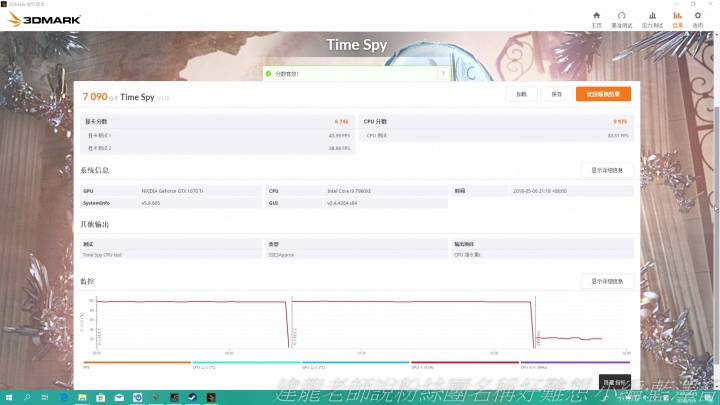Toggle the blue GPU temperature legend
Viewport: 720px width, 405px height.
tap(355, 365)
